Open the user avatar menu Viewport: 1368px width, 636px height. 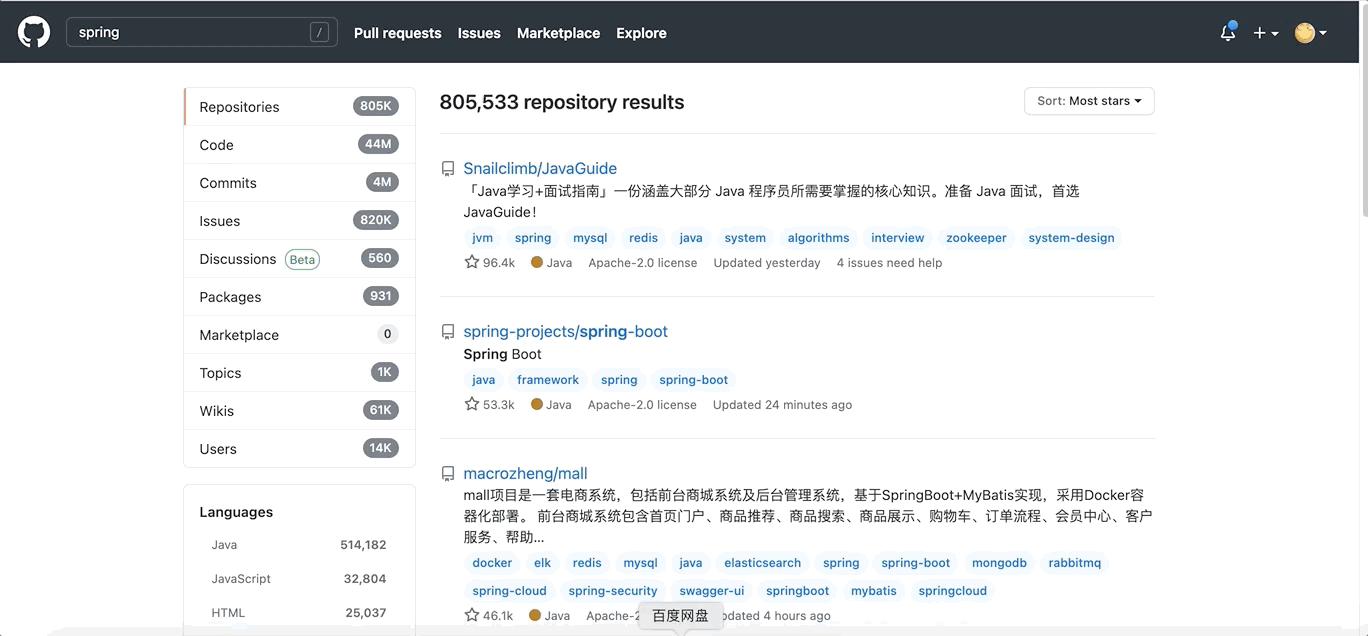(1310, 33)
